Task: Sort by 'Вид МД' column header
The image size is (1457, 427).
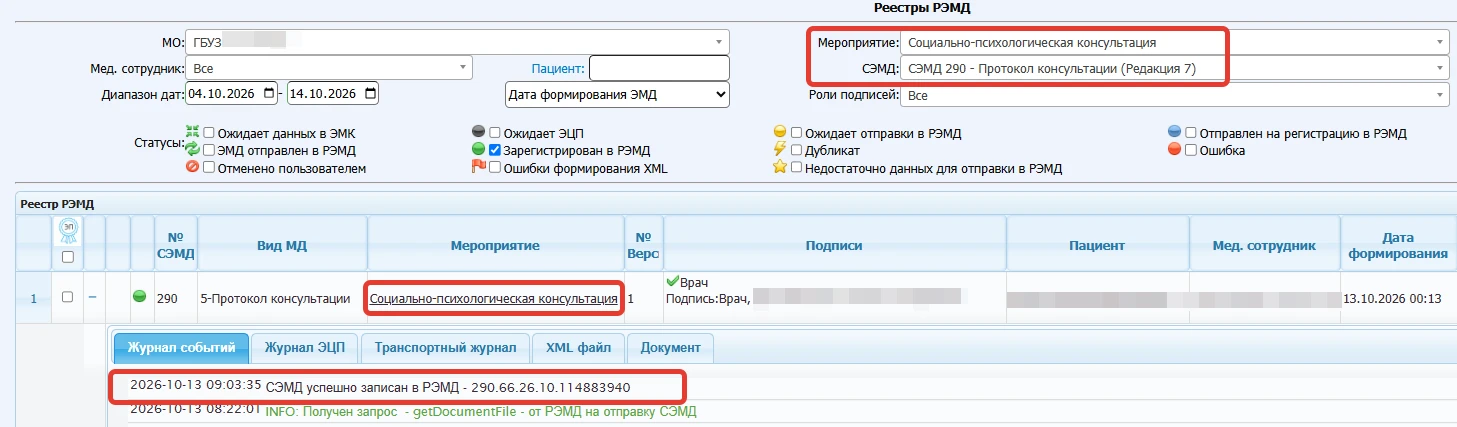Action: 282,245
